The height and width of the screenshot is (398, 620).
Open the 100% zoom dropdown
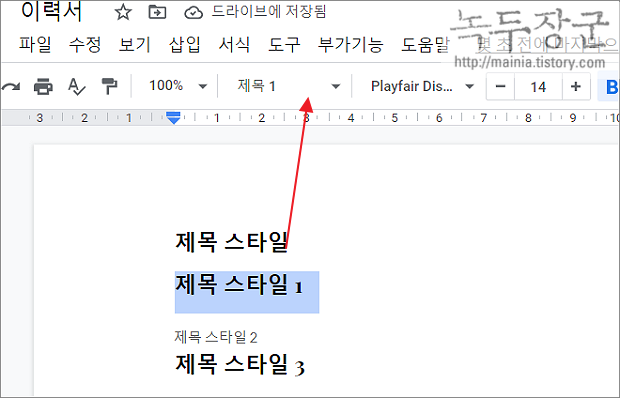click(x=178, y=86)
